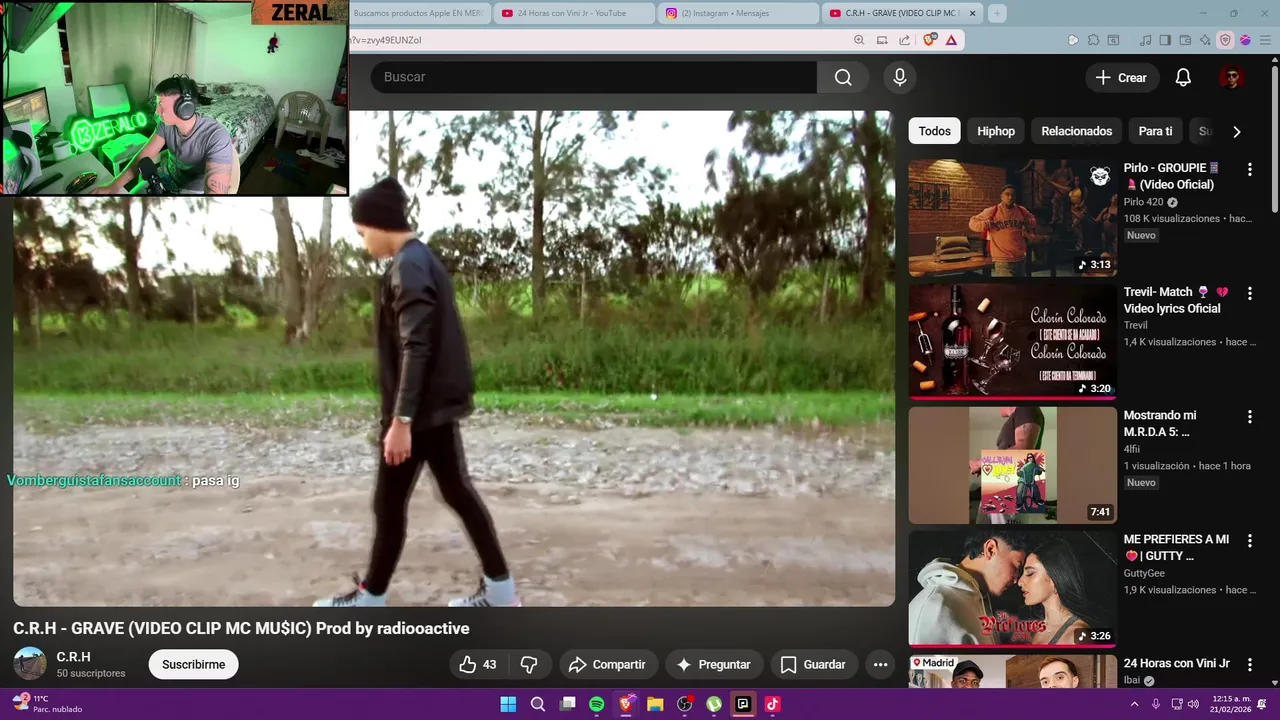Open the taskbar clock 12:15 a. m.

(x=1233, y=704)
